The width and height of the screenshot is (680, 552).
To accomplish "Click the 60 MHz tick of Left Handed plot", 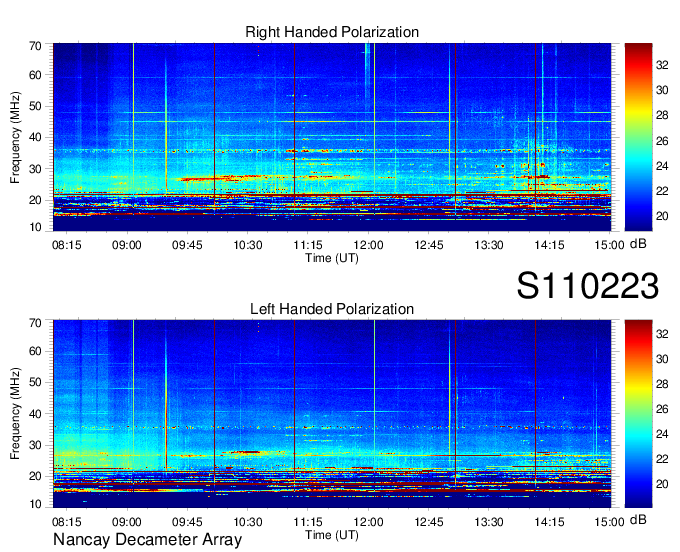I will pos(35,351).
